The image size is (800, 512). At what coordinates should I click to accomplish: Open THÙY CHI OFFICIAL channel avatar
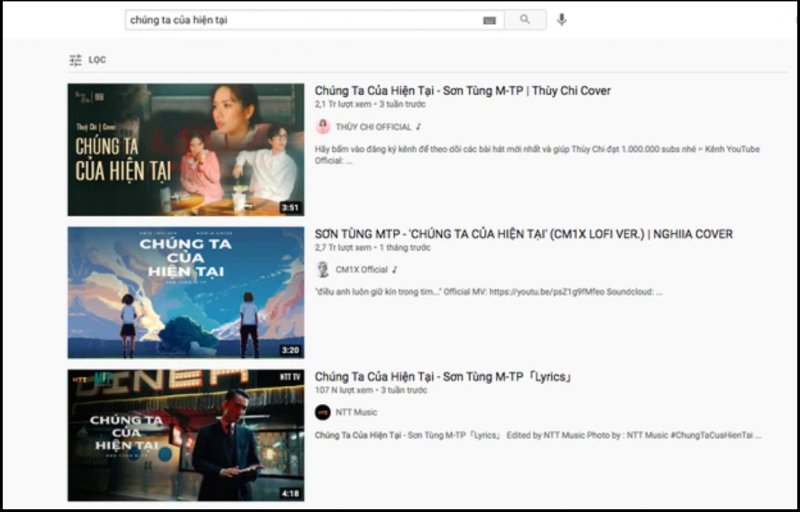tap(322, 126)
